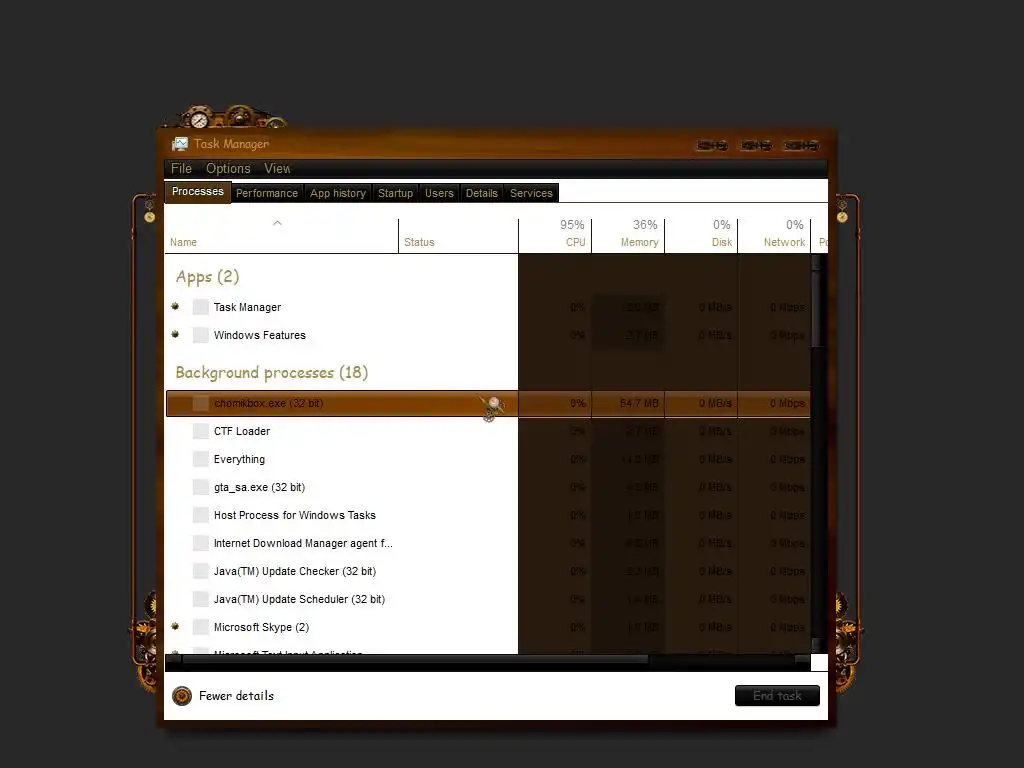The image size is (1024, 768).
Task: Select Host Process for Windows Tasks
Action: pyautogui.click(x=488, y=515)
